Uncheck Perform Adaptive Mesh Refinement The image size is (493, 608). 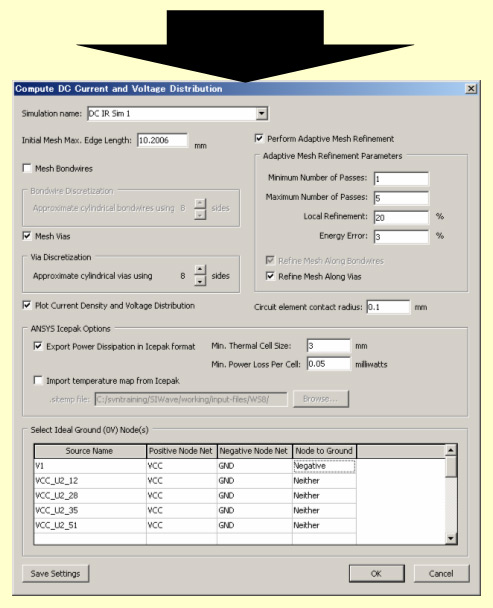259,138
